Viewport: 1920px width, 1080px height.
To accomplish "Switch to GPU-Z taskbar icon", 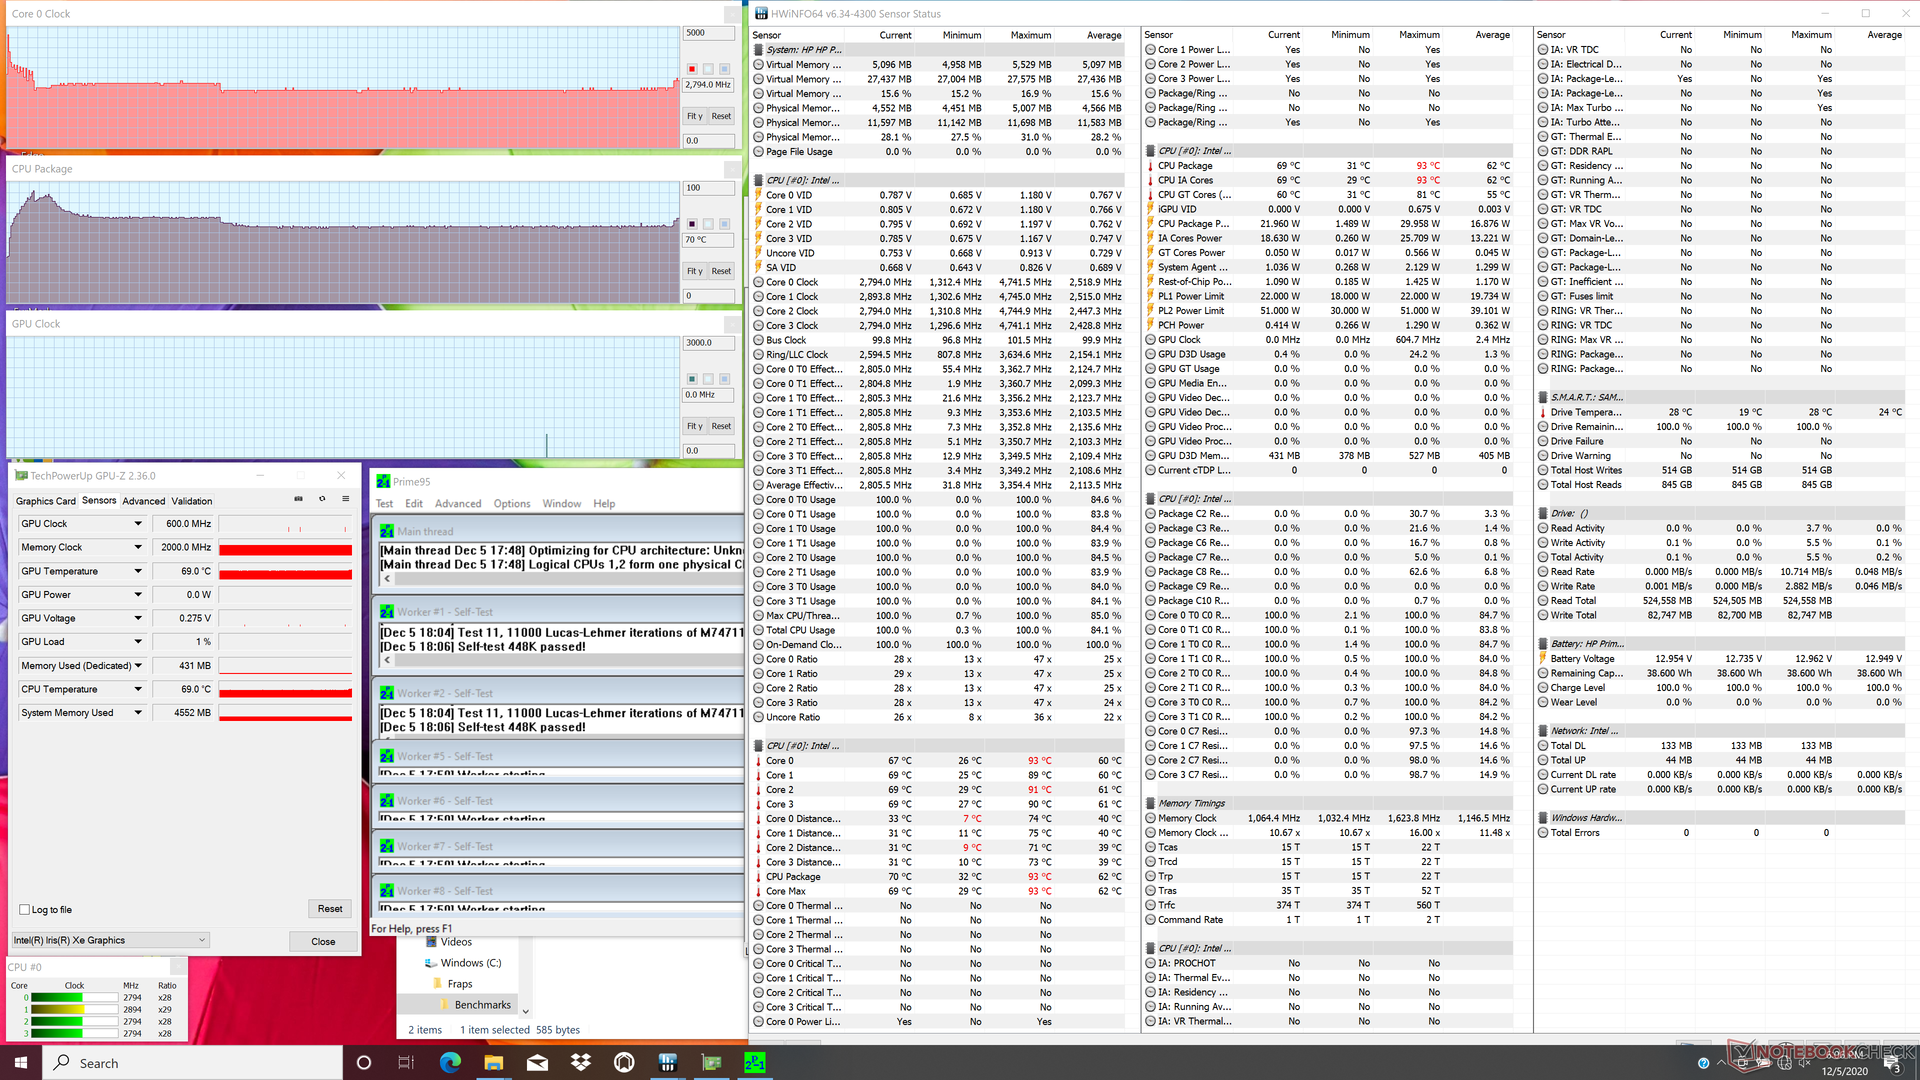I will point(712,1062).
